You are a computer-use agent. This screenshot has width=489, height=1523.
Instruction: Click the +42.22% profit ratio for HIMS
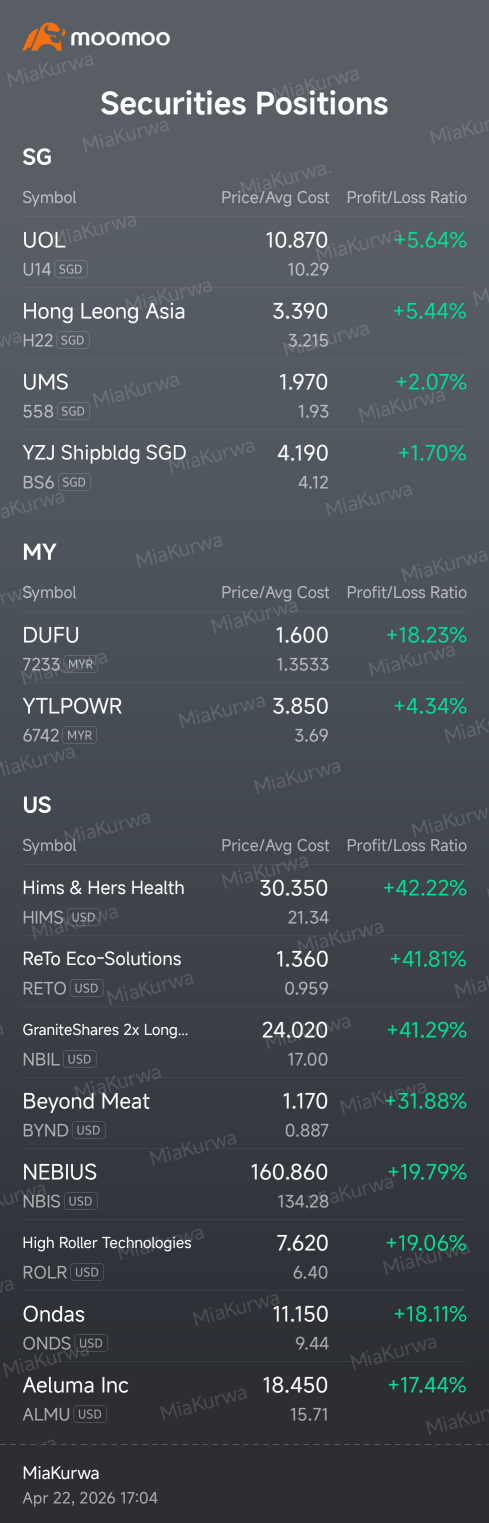tap(425, 888)
